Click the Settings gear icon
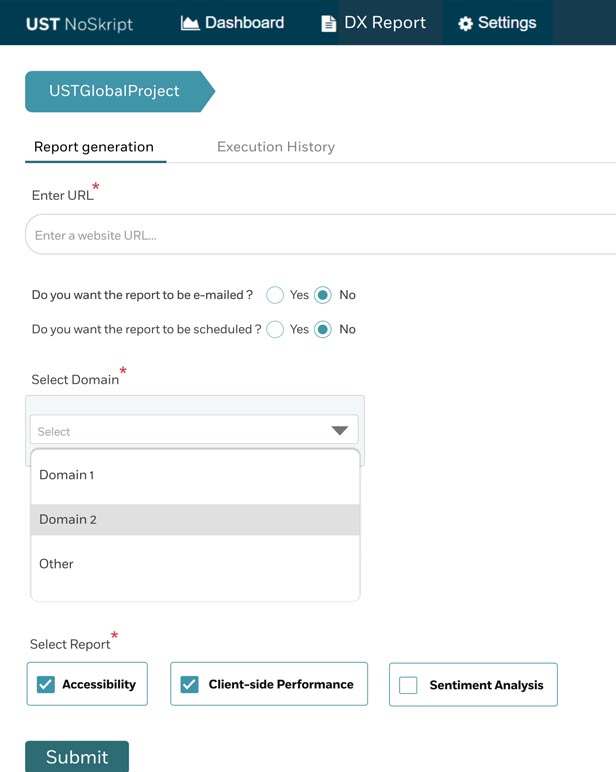The image size is (616, 772). (465, 24)
